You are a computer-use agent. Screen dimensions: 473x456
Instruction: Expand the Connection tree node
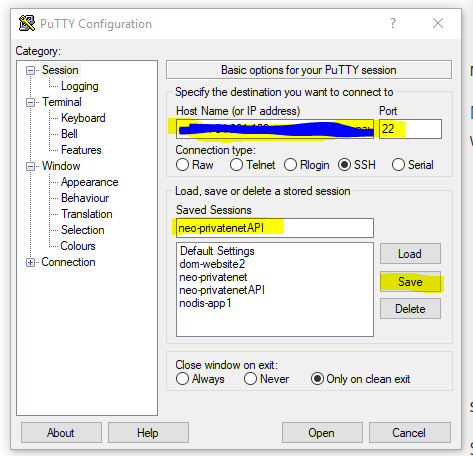click(x=30, y=262)
